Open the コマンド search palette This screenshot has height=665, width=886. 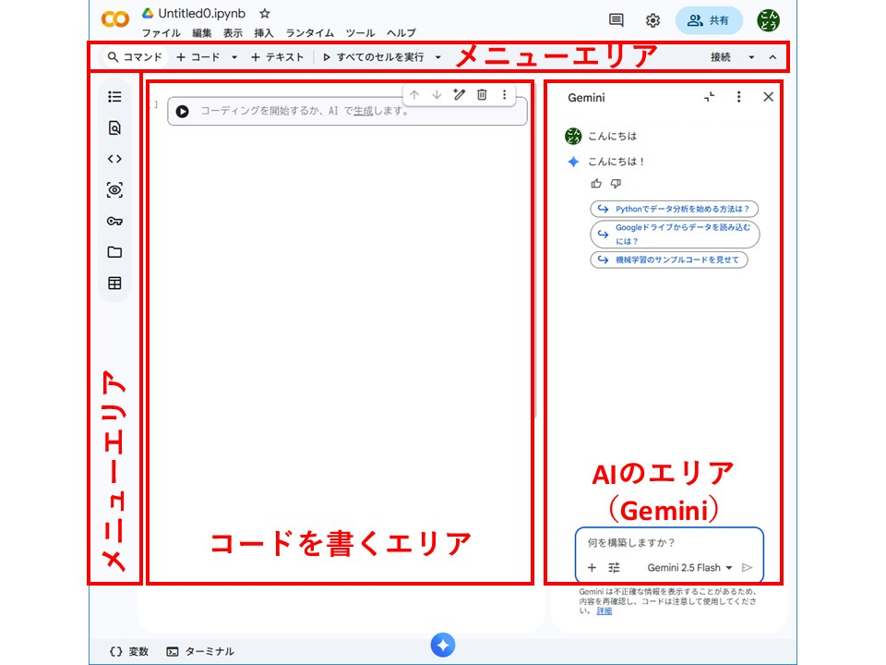(135, 57)
